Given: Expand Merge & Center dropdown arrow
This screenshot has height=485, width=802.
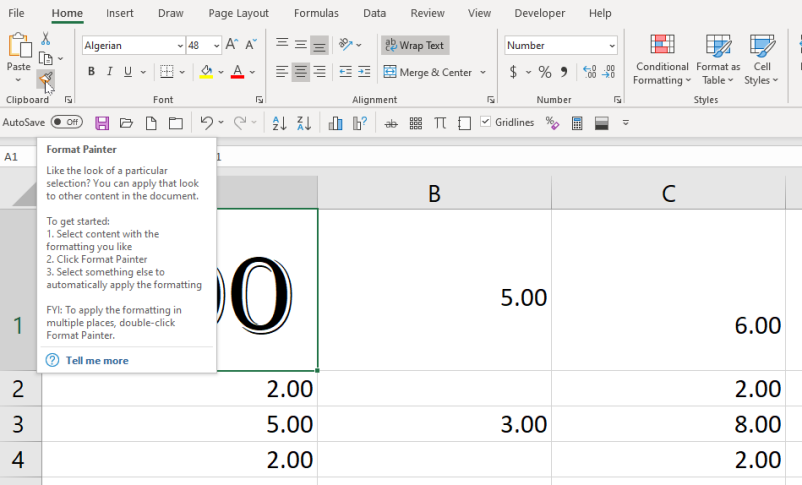Looking at the screenshot, I should point(483,72).
